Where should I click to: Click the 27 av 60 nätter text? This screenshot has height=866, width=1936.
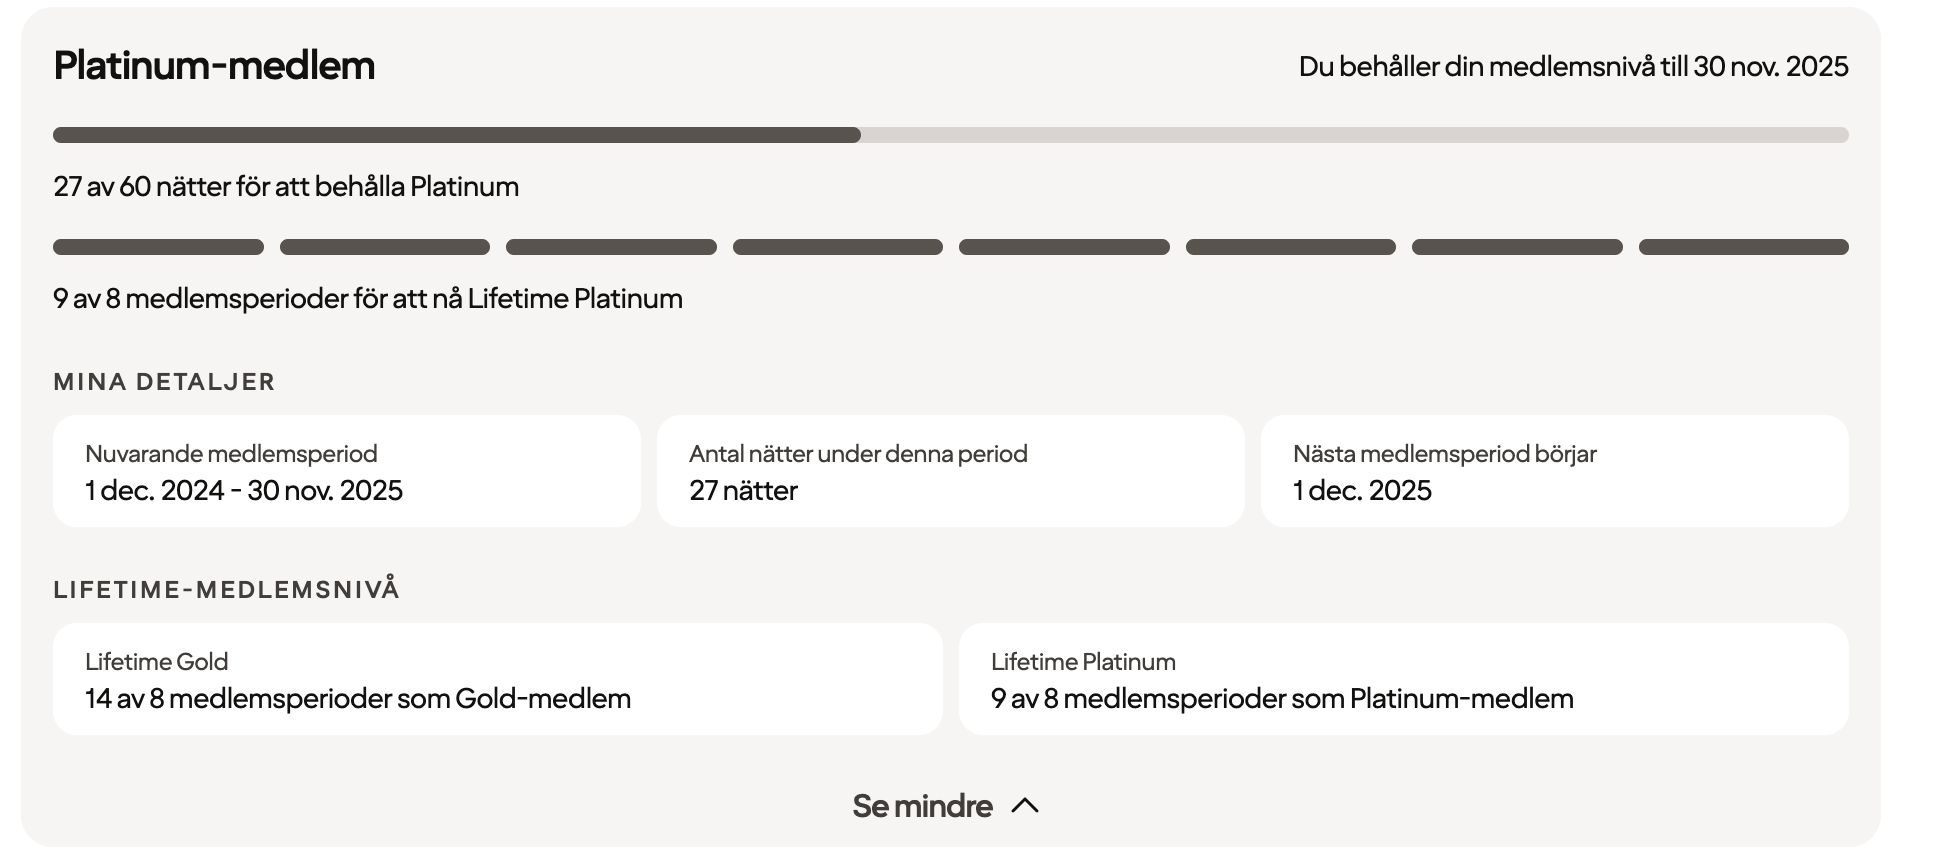pyautogui.click(x=286, y=187)
